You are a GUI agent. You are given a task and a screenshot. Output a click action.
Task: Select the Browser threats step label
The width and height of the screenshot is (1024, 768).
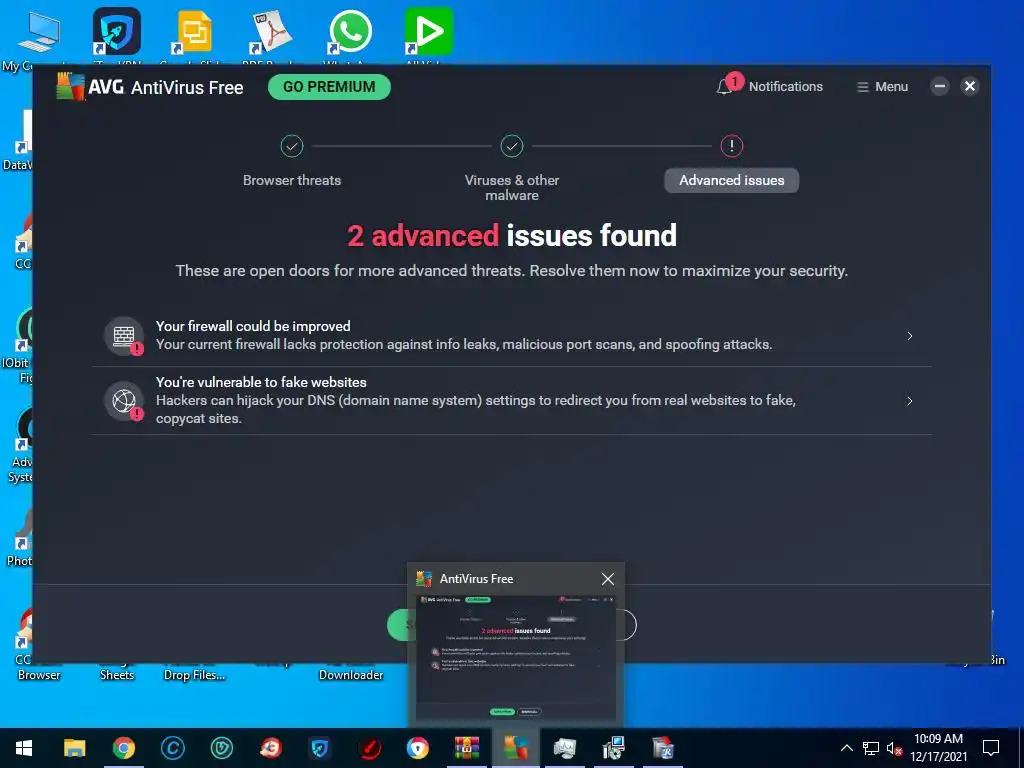[292, 180]
